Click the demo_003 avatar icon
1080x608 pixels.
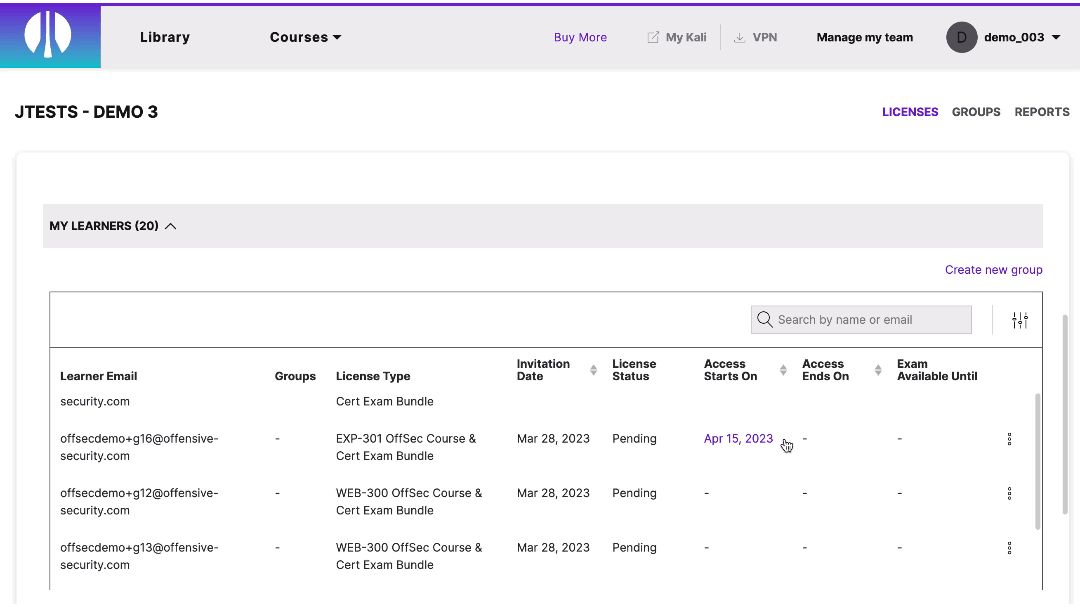coord(961,37)
